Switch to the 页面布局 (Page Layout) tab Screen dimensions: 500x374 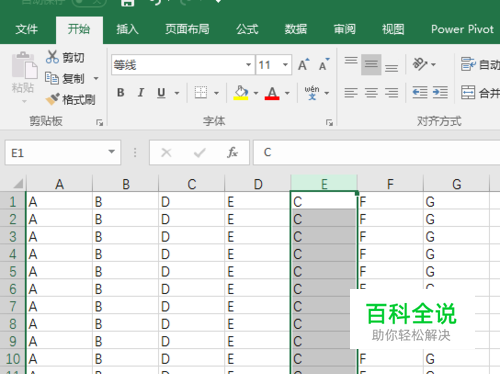tap(187, 29)
